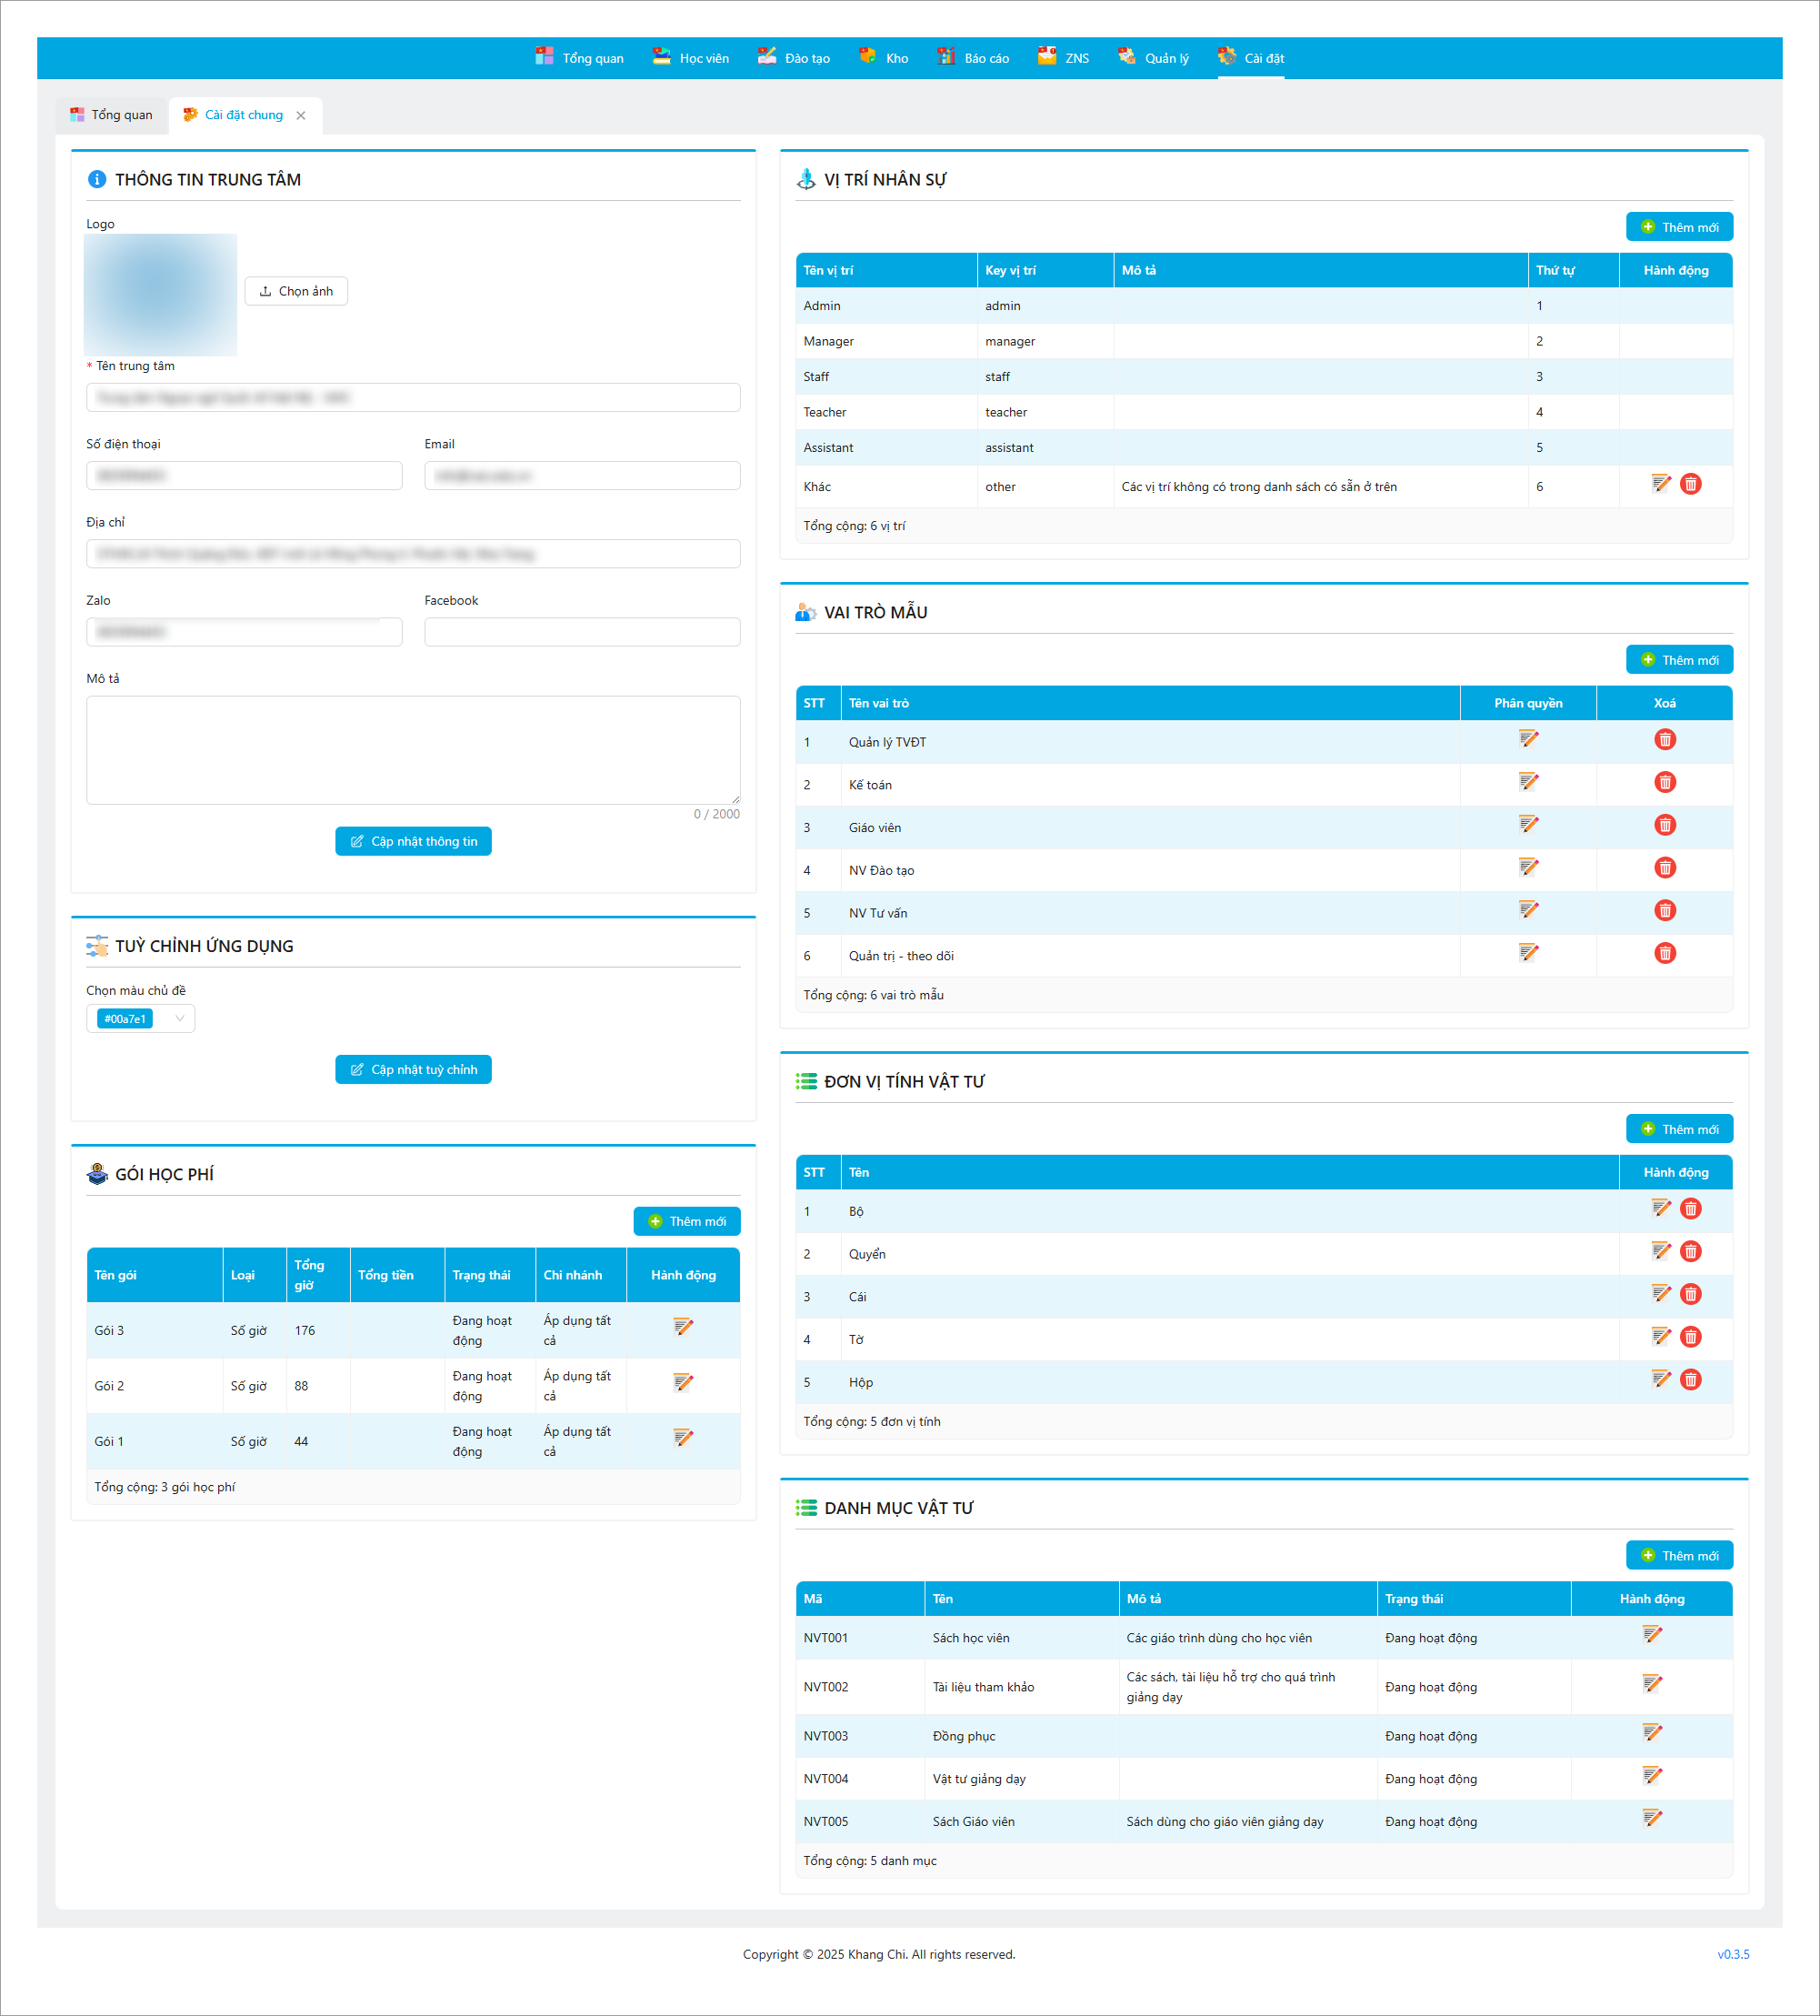Edit the NVT005 Sách Giáo viên category
The height and width of the screenshot is (2016, 1820).
[x=1652, y=1819]
